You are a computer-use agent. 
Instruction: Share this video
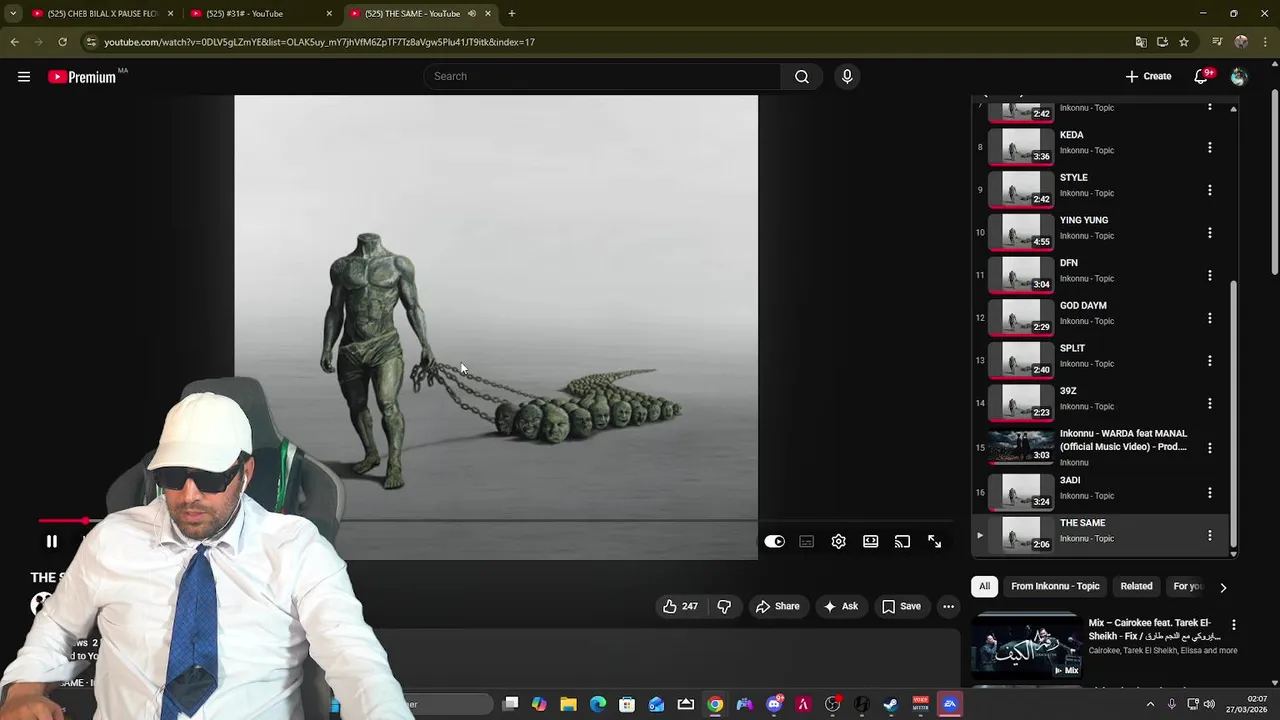[778, 606]
